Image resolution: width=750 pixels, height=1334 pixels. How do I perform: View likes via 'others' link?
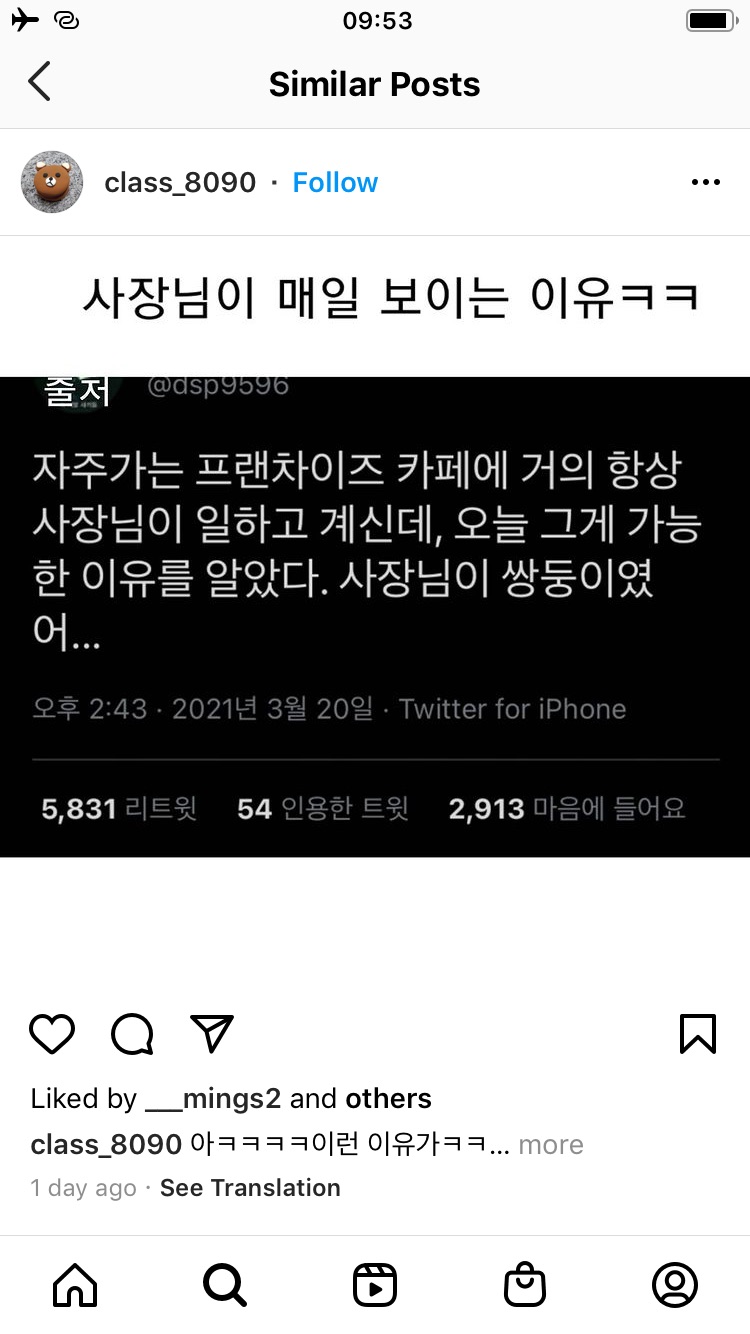pos(388,1098)
